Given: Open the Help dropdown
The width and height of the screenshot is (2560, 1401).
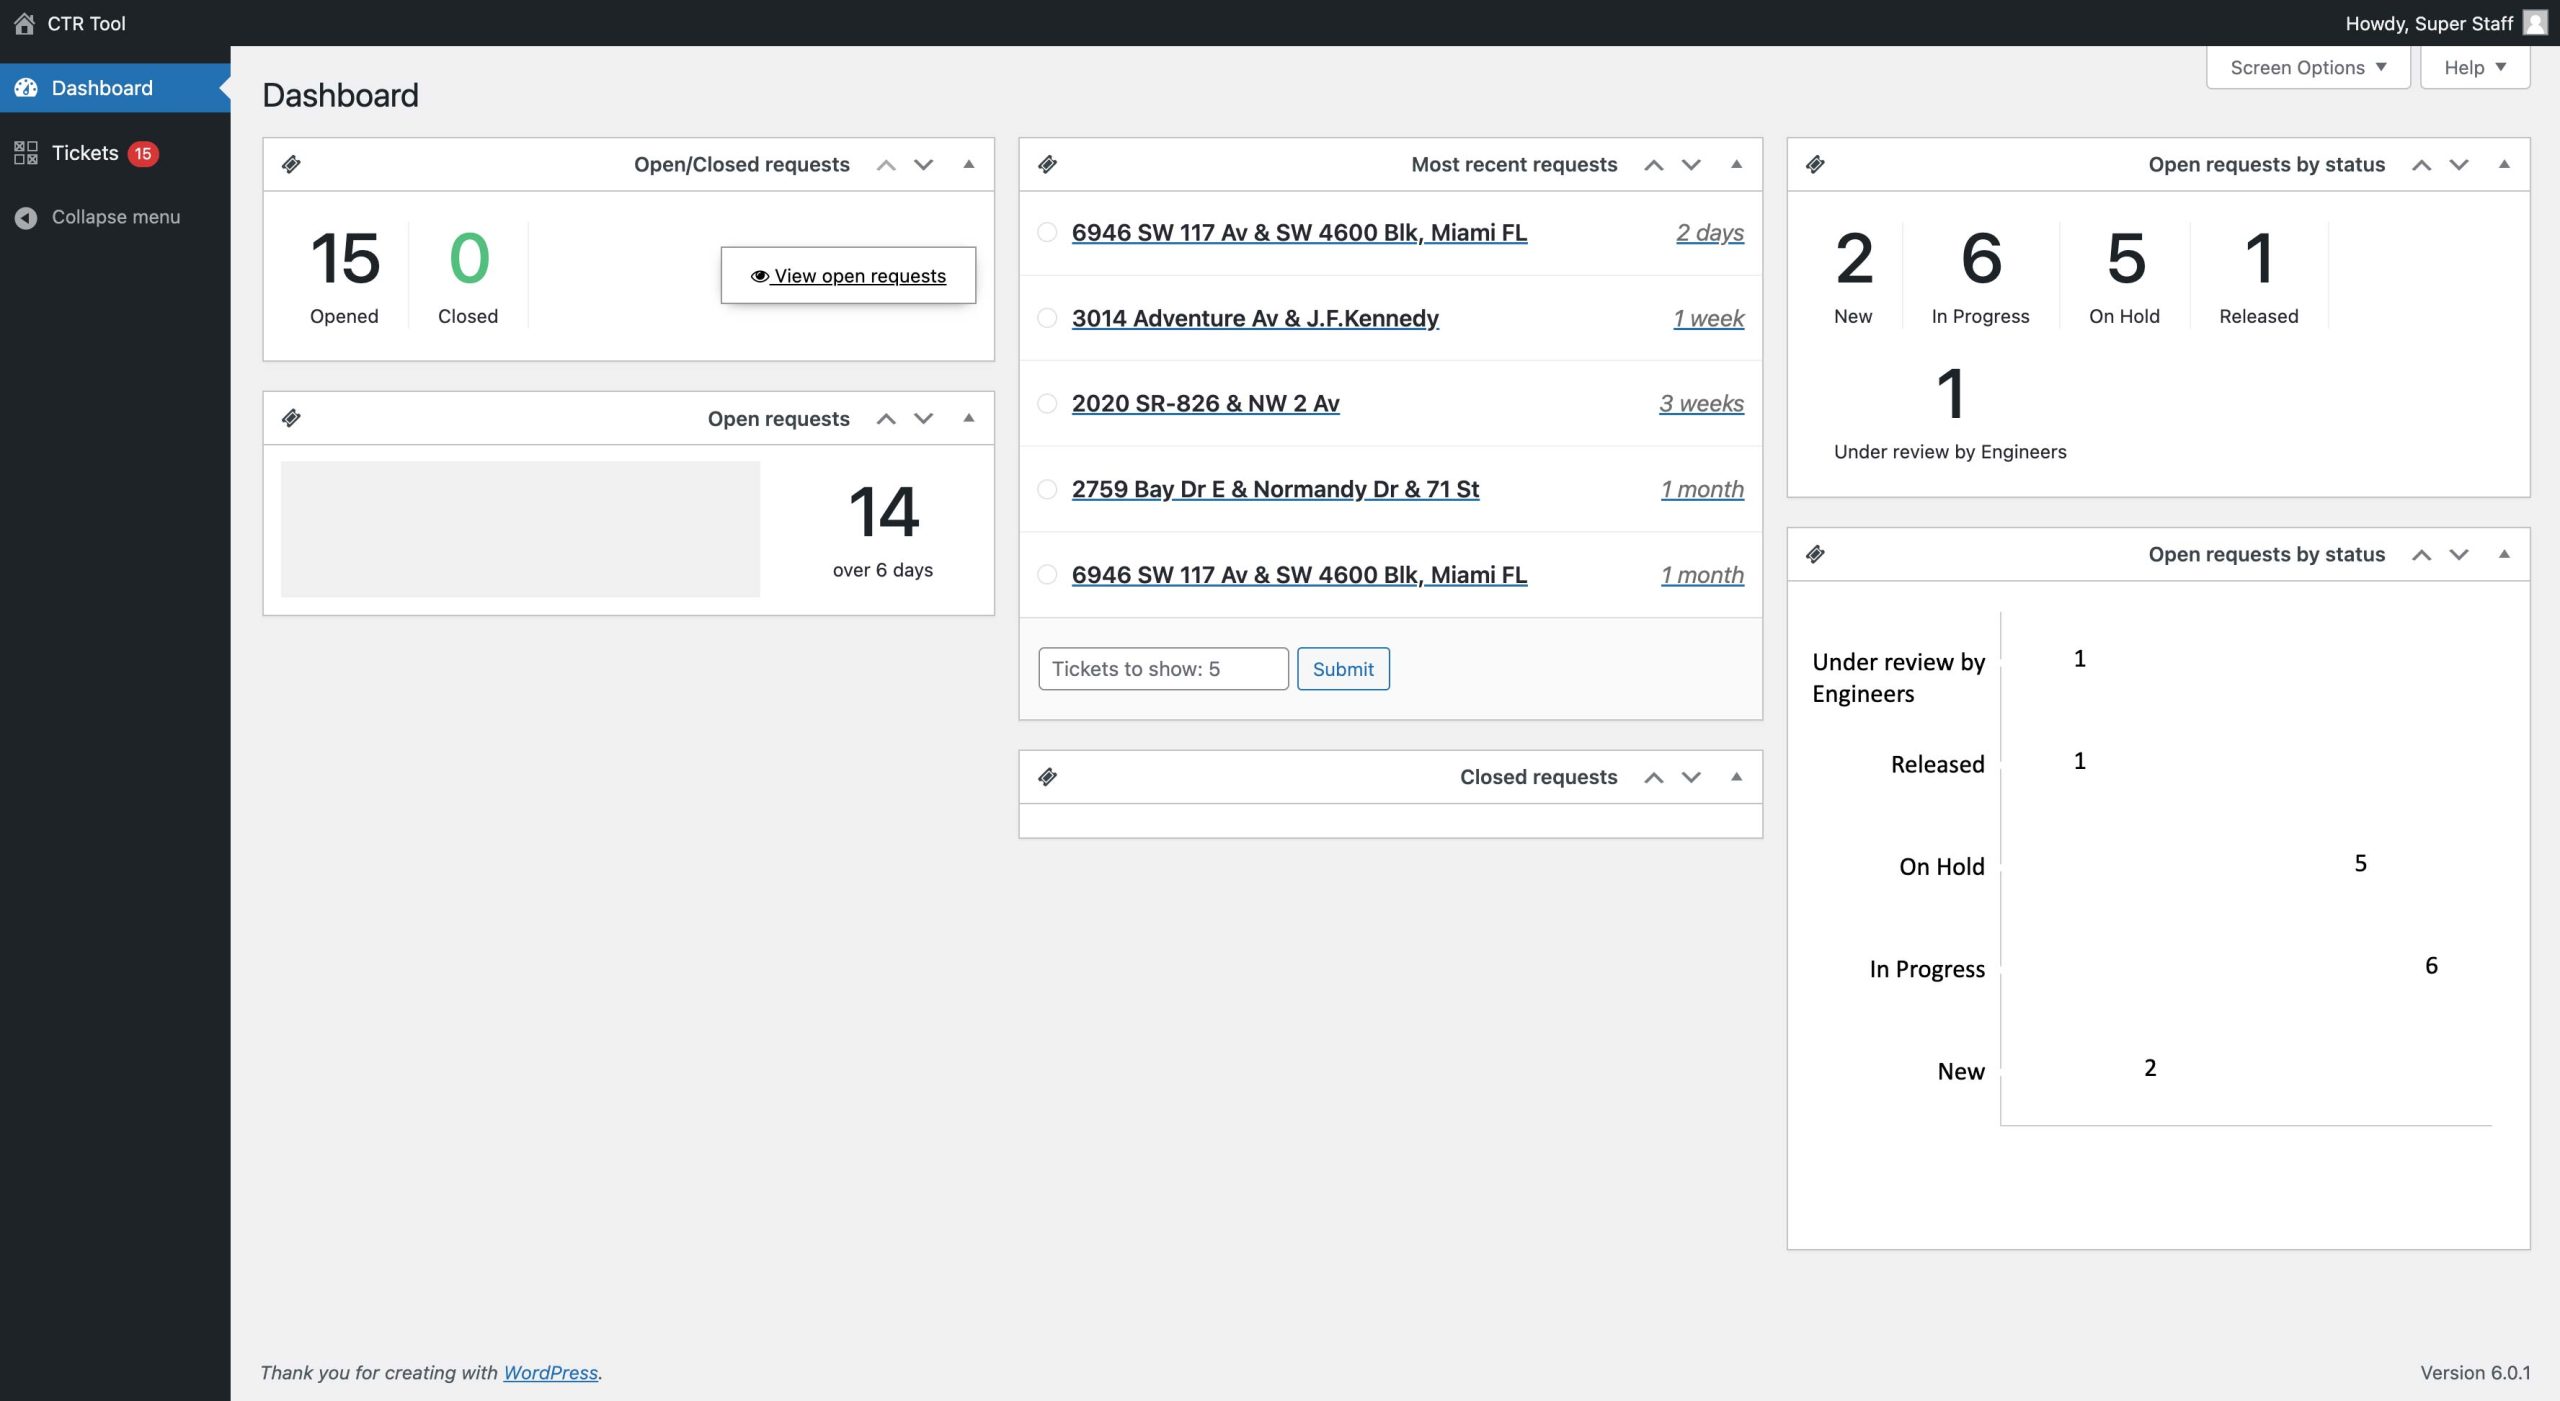Looking at the screenshot, I should tap(2475, 67).
